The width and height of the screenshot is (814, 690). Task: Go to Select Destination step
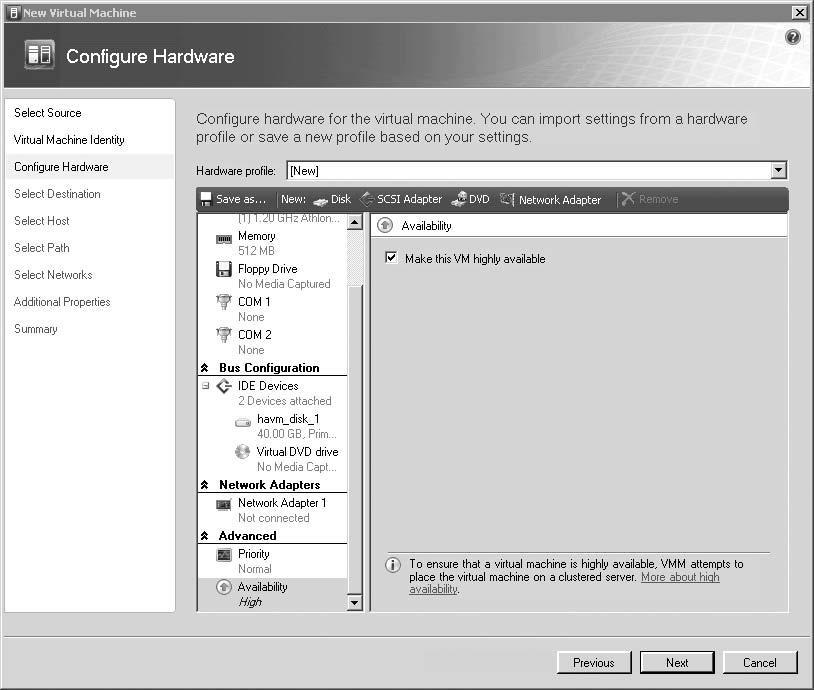pyautogui.click(x=57, y=194)
